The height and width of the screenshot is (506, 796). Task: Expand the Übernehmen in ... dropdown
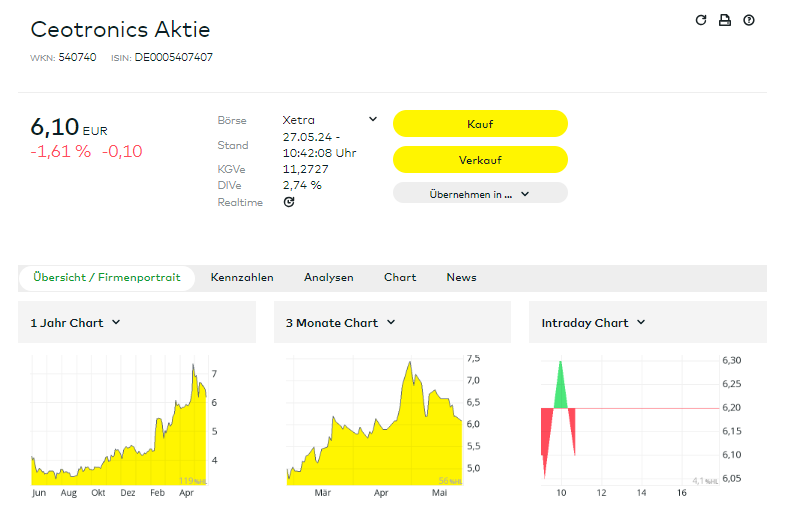point(480,193)
